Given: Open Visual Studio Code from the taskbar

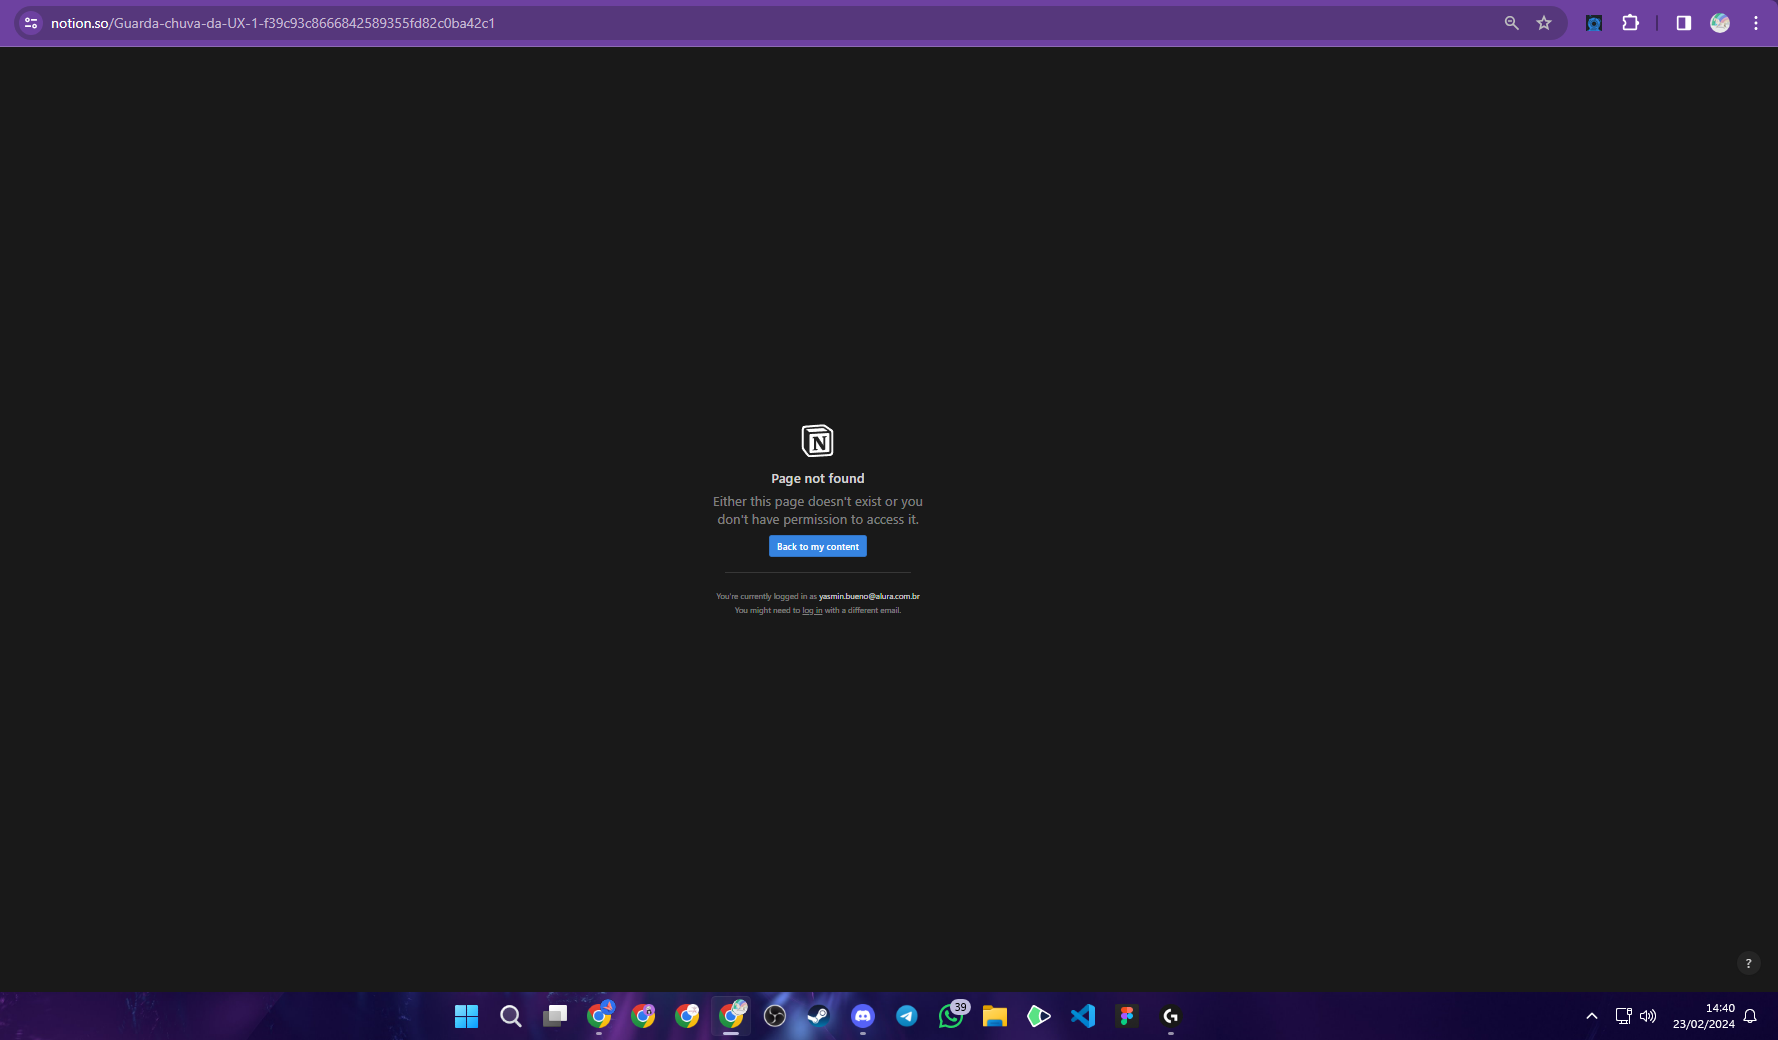Looking at the screenshot, I should 1083,1016.
